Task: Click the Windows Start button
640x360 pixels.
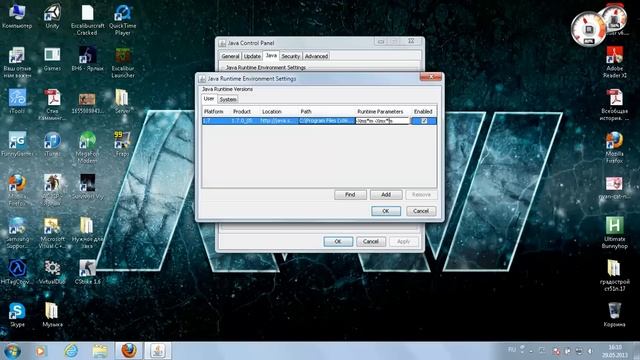Action: click(x=12, y=351)
